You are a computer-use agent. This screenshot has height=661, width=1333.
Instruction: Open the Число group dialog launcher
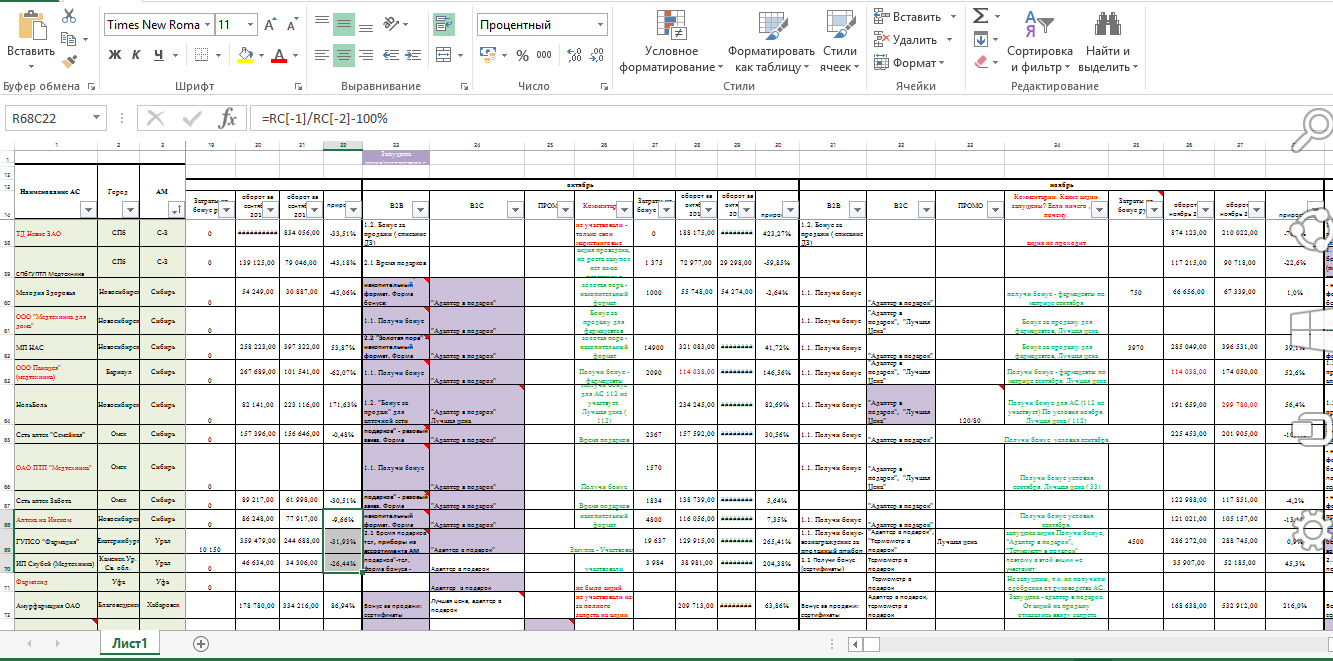[x=606, y=86]
